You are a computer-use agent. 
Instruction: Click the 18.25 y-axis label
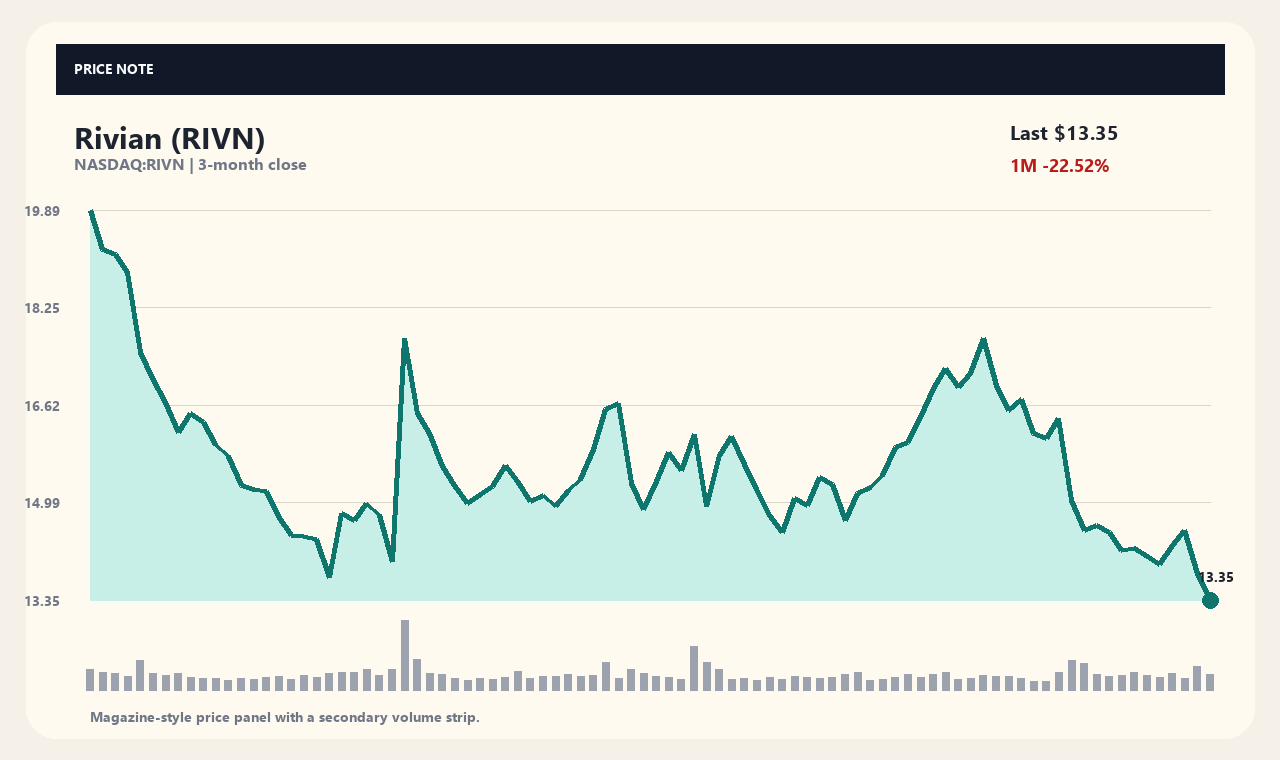(x=43, y=309)
